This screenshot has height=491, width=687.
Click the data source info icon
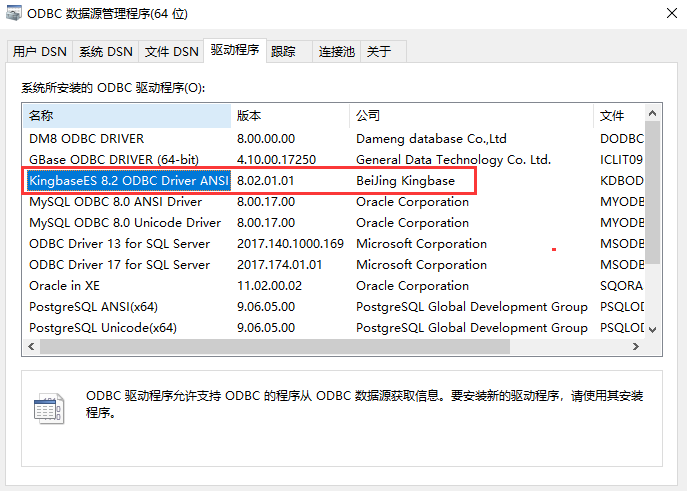(x=49, y=409)
